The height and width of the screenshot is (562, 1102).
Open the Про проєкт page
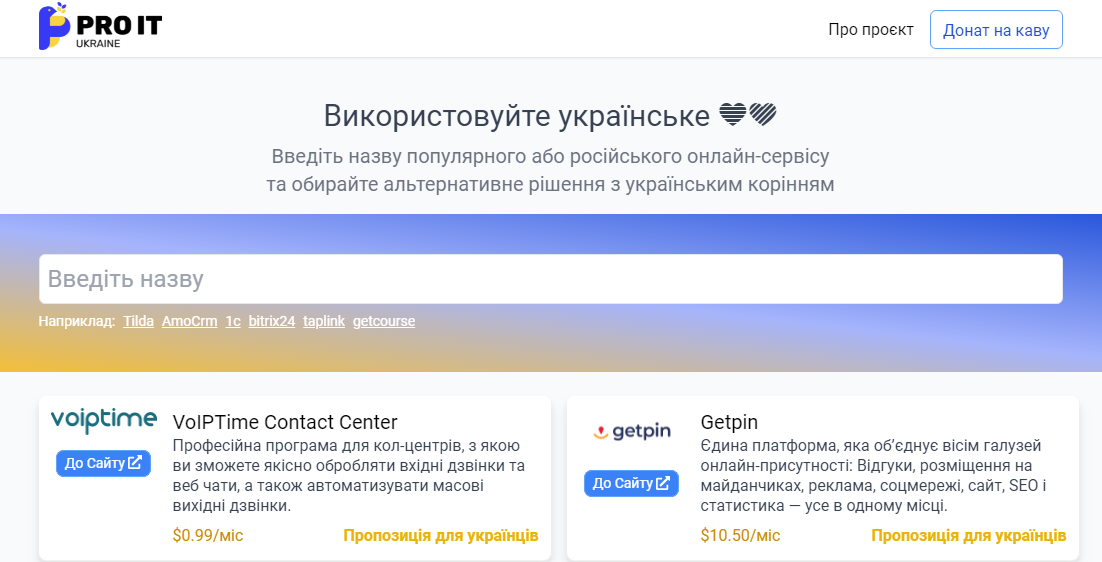pyautogui.click(x=871, y=30)
